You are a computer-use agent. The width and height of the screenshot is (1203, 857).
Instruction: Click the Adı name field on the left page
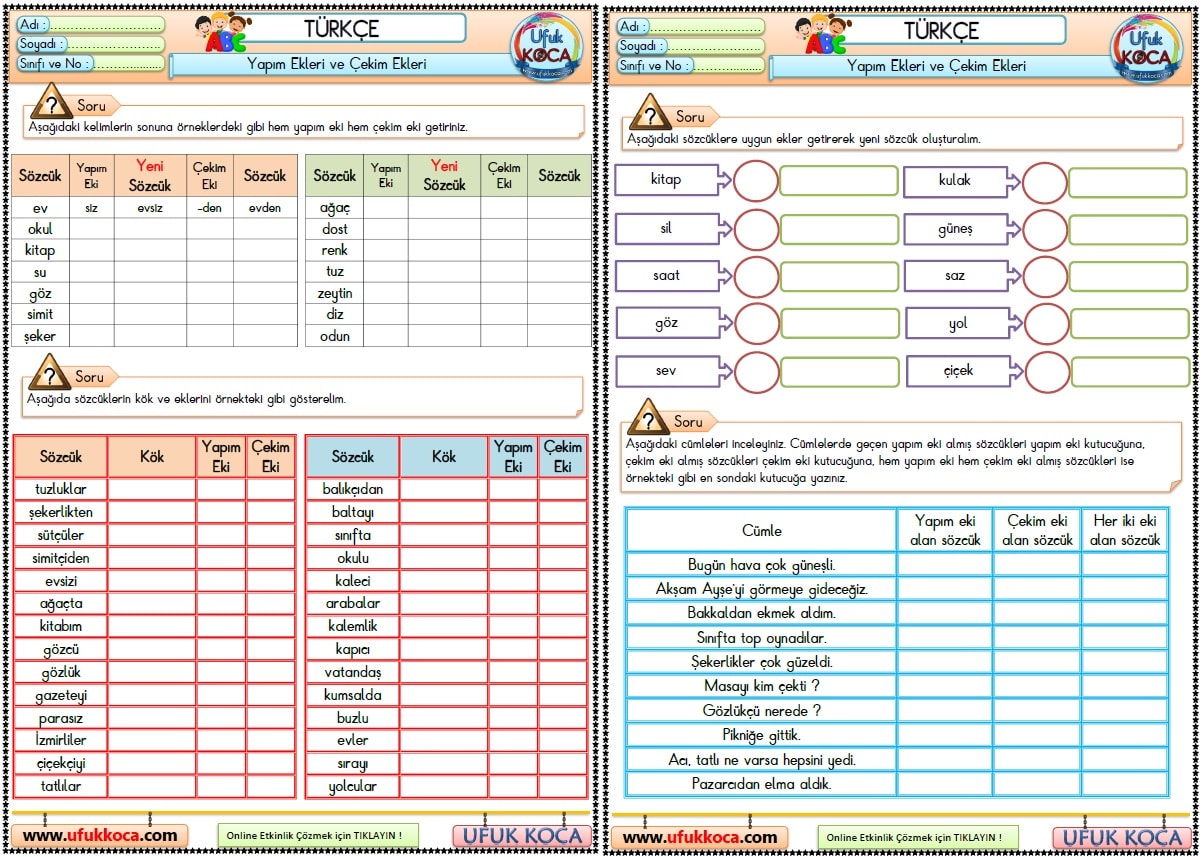click(90, 25)
